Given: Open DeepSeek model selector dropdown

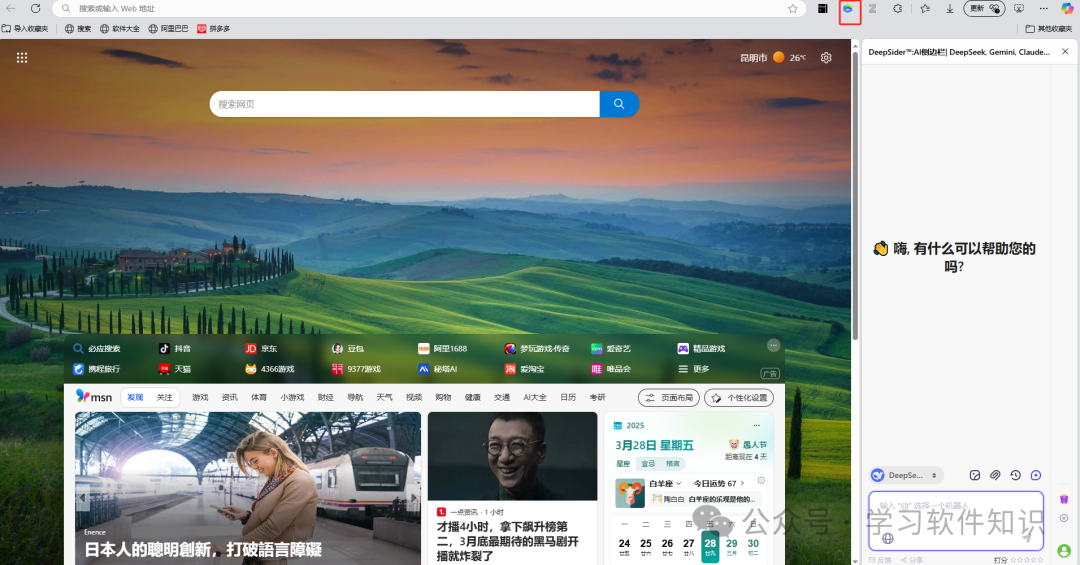Looking at the screenshot, I should point(906,475).
